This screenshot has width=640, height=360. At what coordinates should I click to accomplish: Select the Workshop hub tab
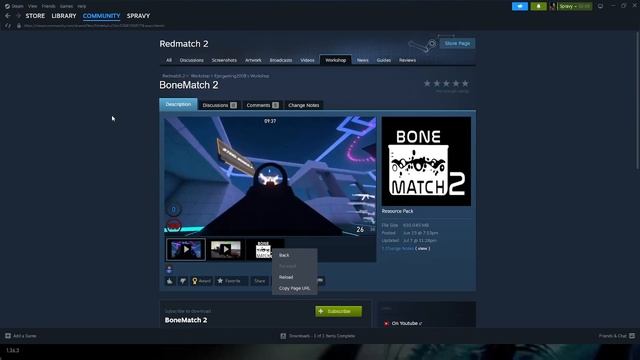(x=336, y=60)
